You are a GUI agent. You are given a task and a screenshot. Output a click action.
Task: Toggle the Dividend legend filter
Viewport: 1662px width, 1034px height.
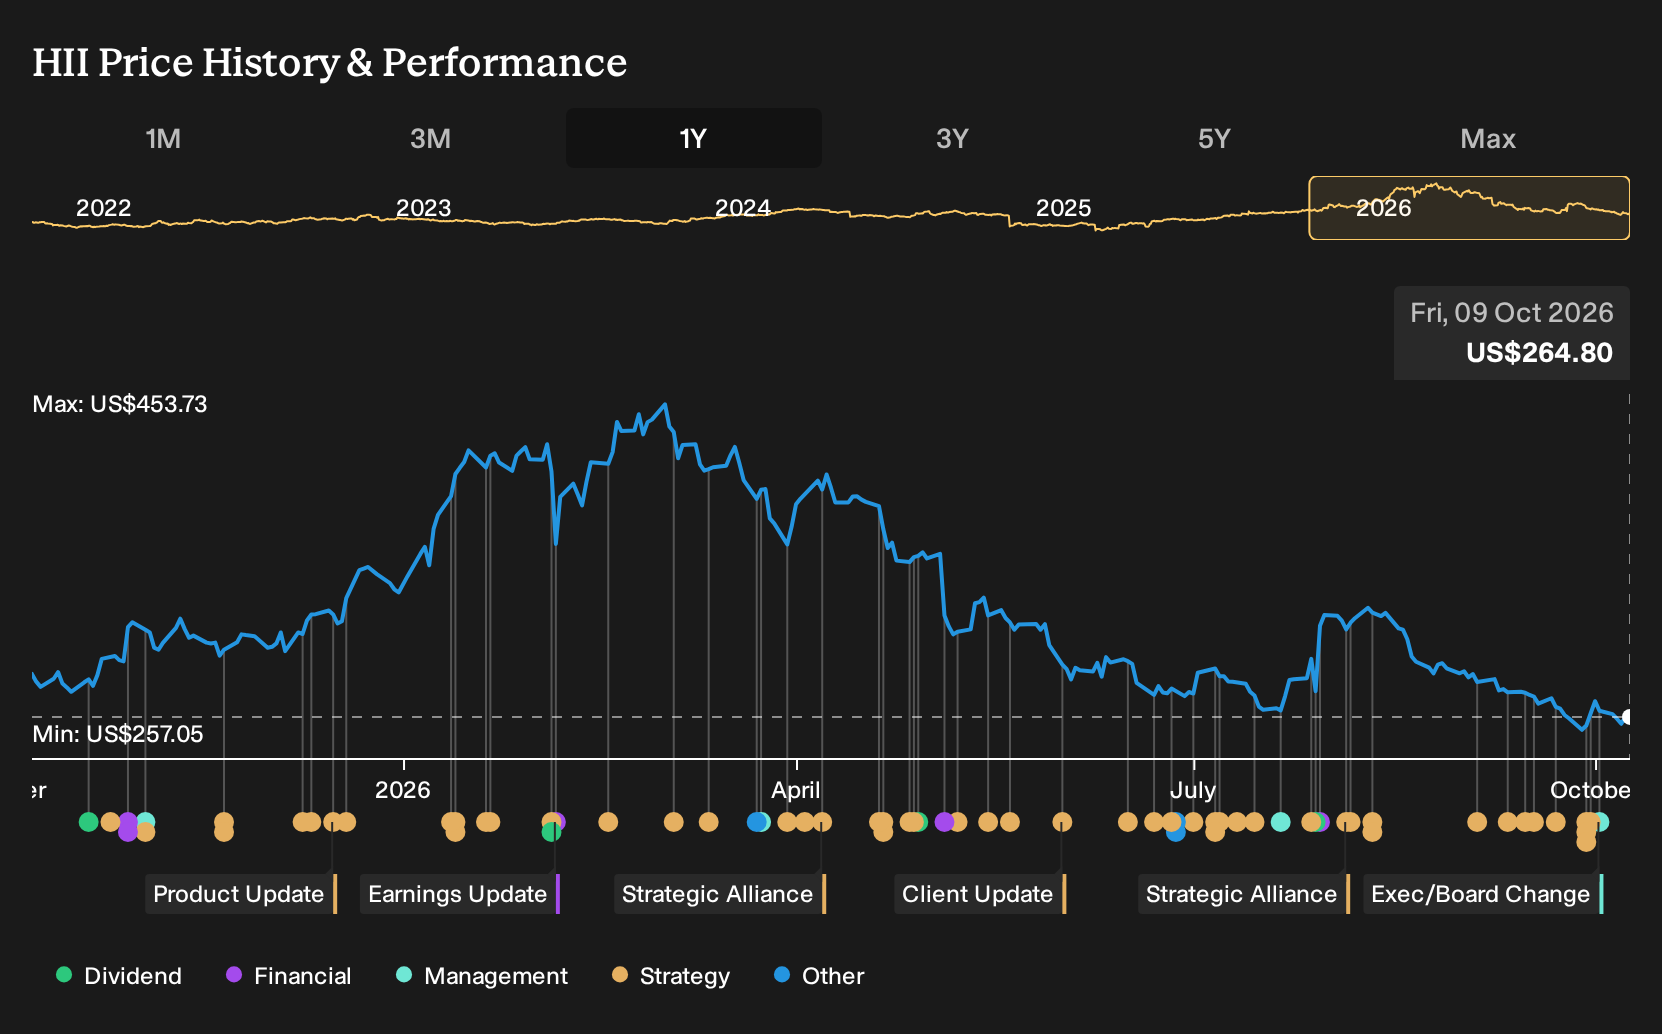pos(119,976)
